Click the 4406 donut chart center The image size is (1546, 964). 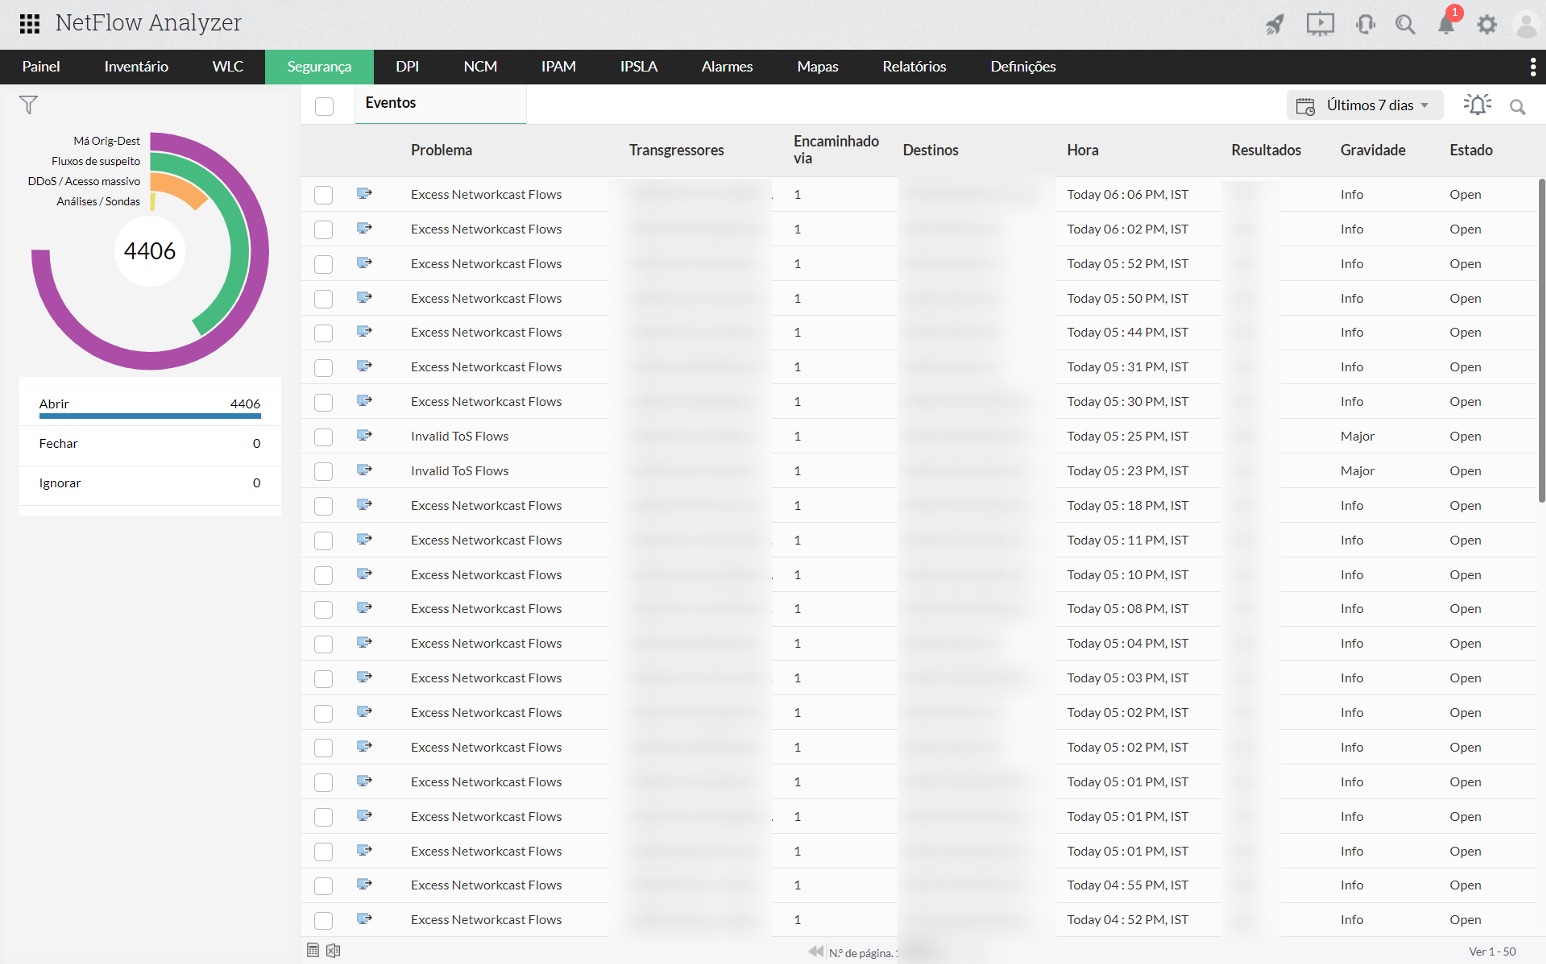click(x=150, y=251)
